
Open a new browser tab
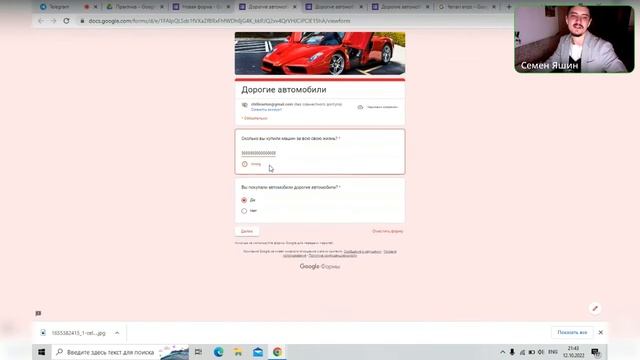pos(509,7)
